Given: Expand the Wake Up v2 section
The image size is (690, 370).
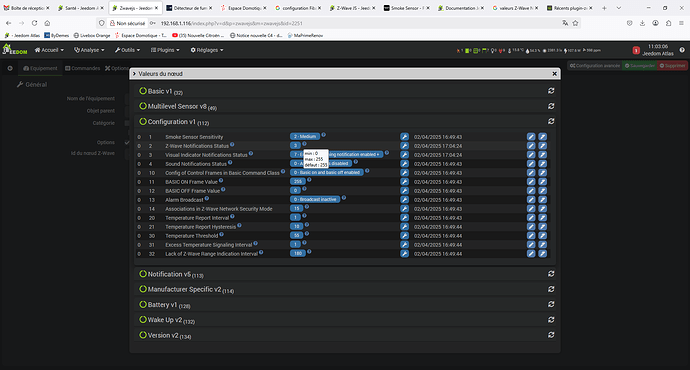Looking at the screenshot, I should 167,320.
